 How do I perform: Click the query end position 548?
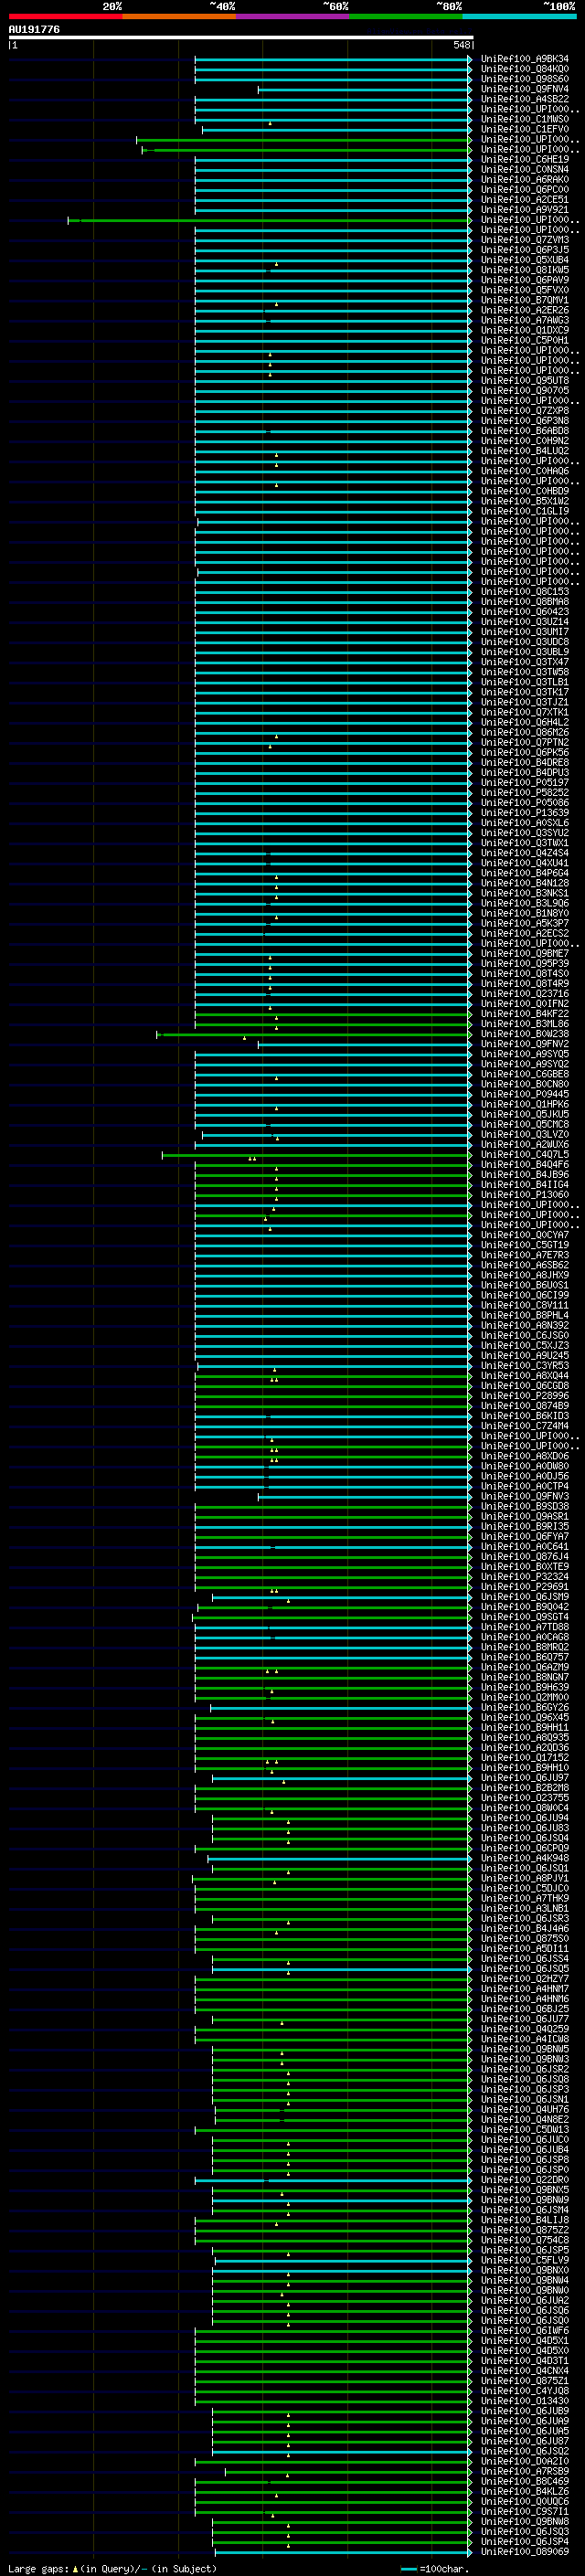pos(461,45)
